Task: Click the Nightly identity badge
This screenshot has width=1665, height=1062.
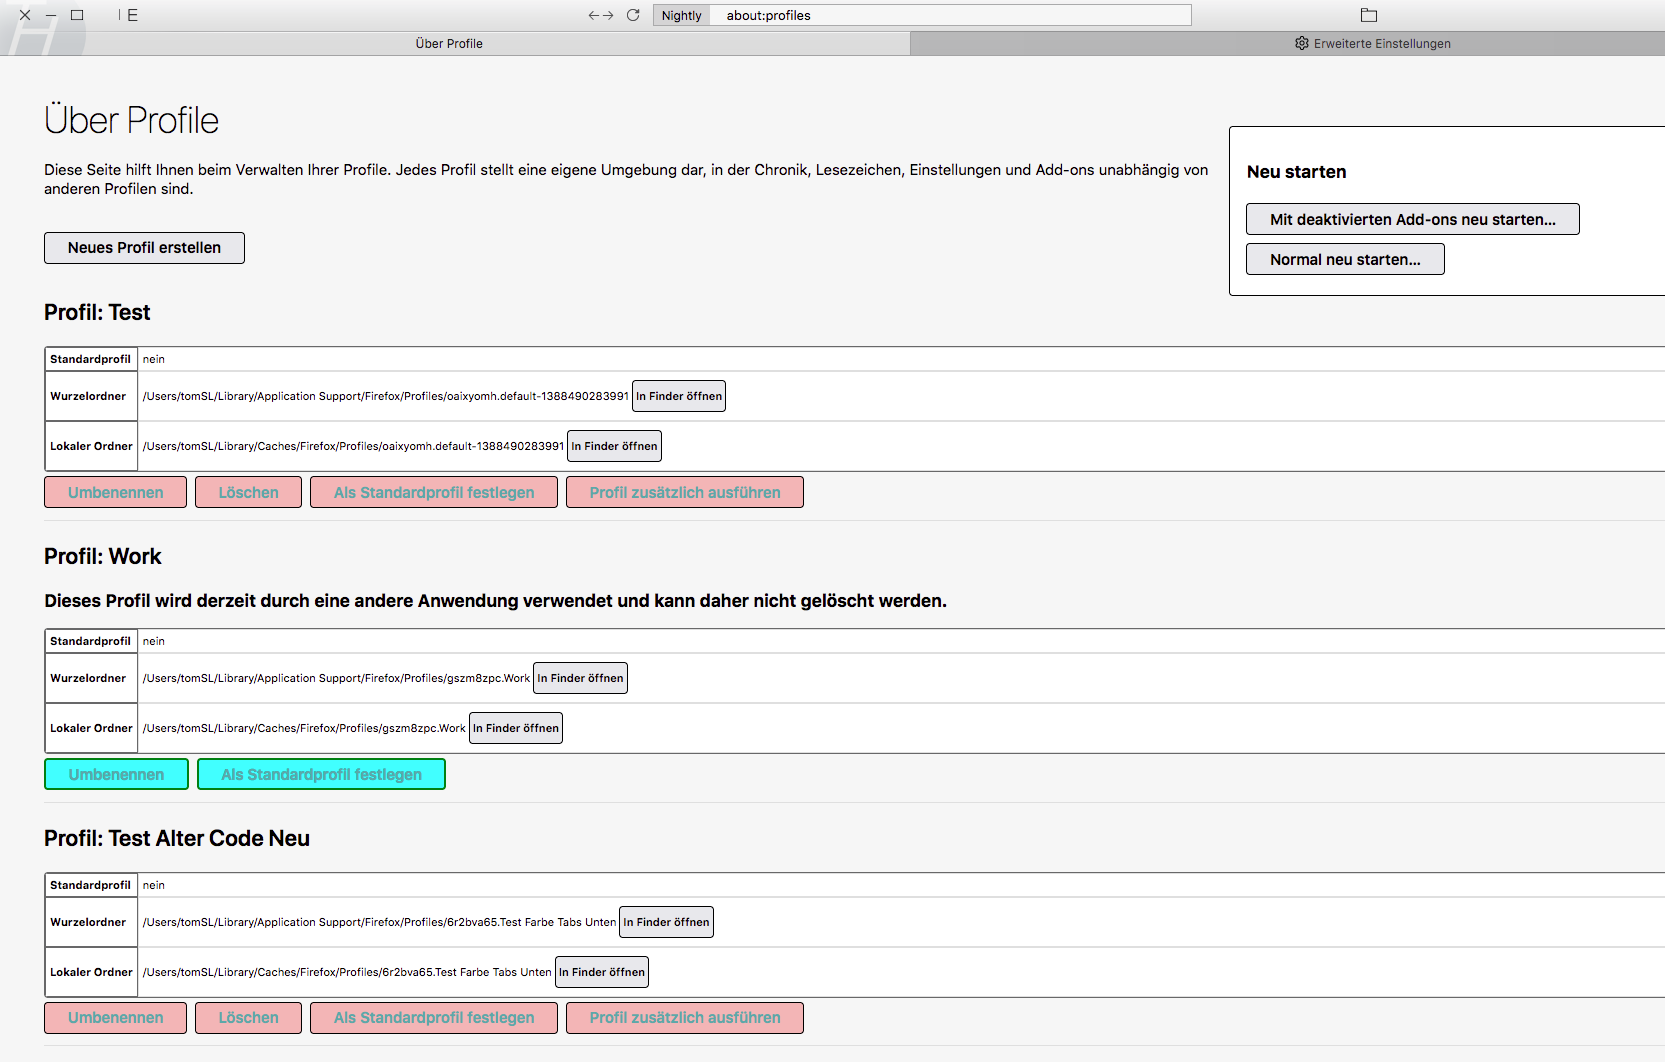Action: (681, 15)
